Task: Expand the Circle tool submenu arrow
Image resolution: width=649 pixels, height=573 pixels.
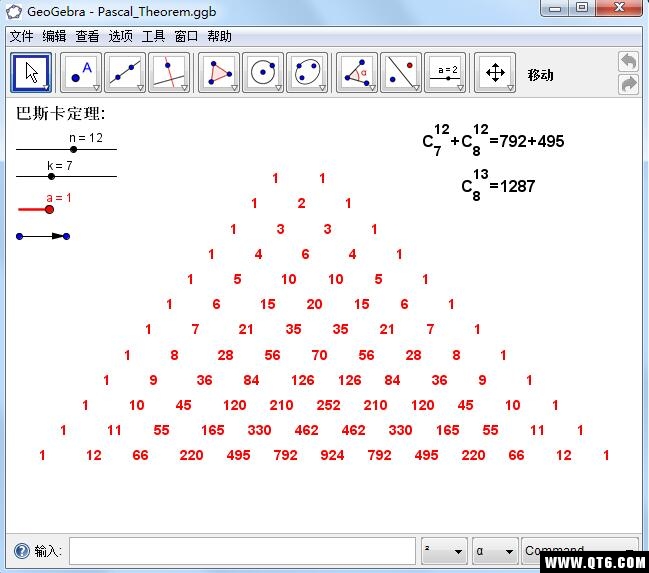Action: coord(278,88)
